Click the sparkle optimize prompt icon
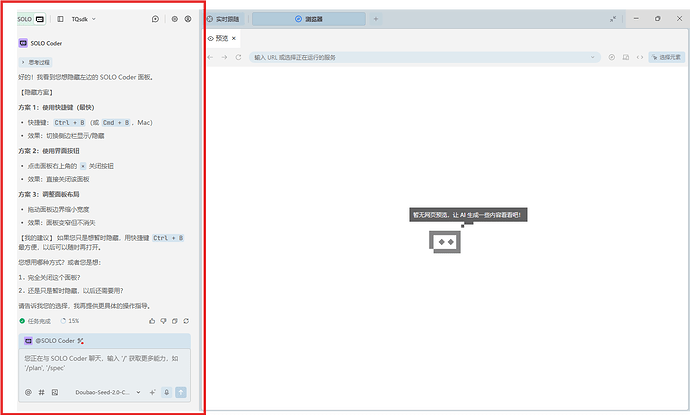The width and height of the screenshot is (690, 415). (152, 392)
